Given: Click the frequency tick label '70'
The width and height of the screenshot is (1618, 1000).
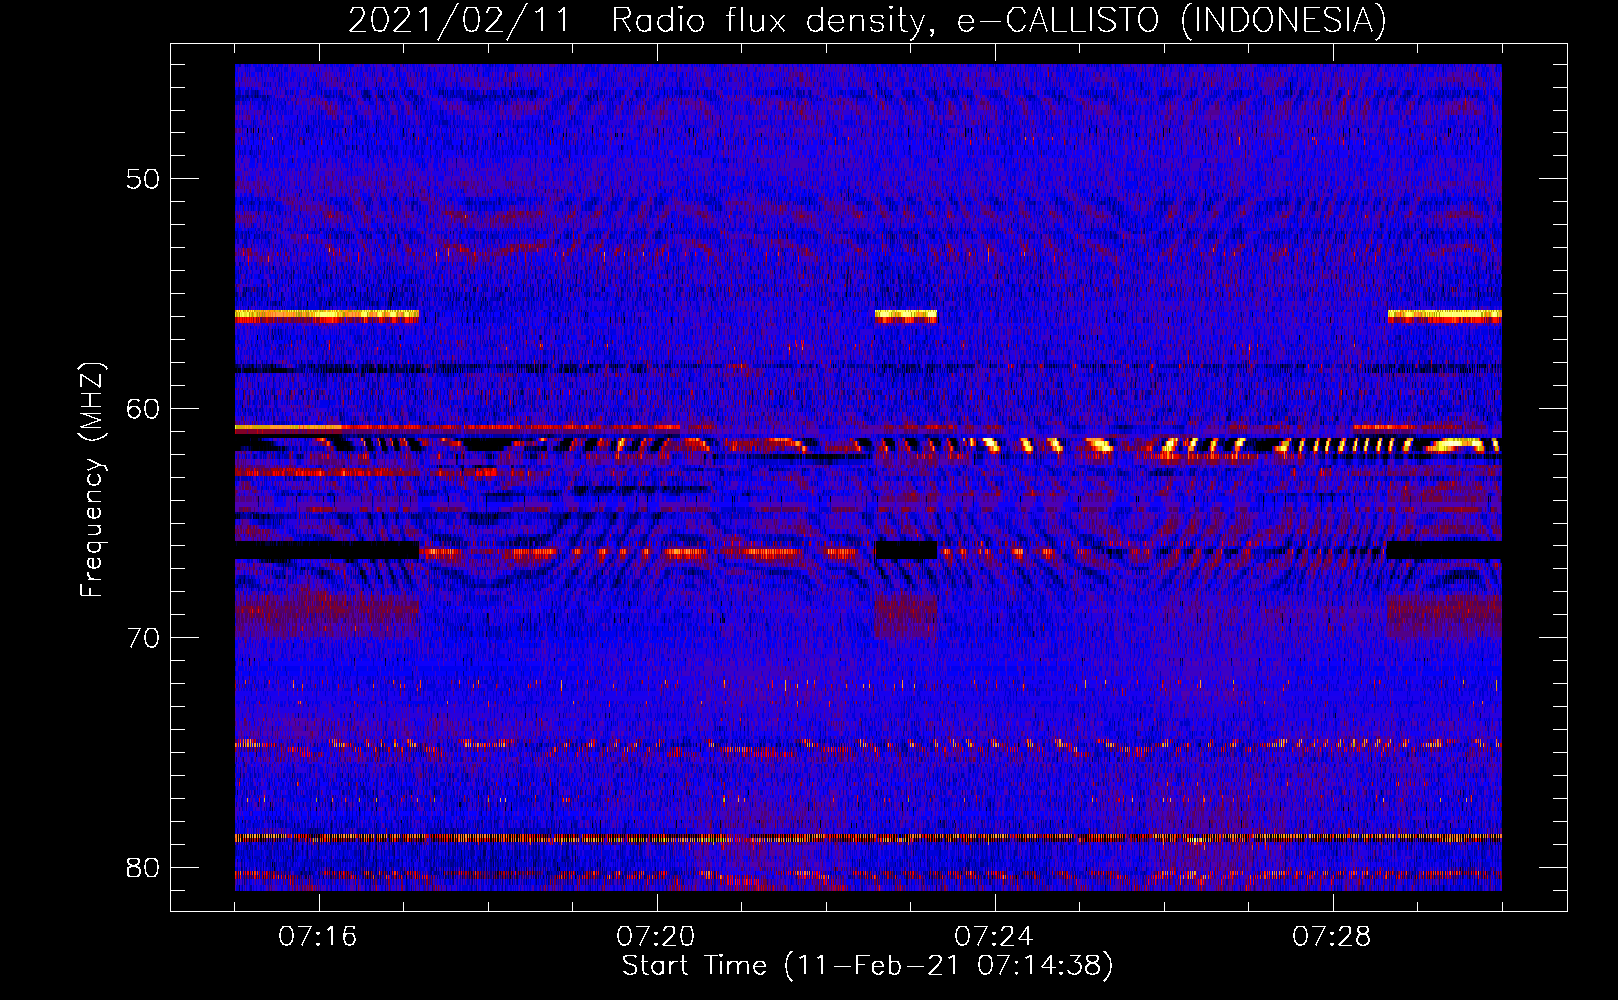Looking at the screenshot, I should (143, 638).
